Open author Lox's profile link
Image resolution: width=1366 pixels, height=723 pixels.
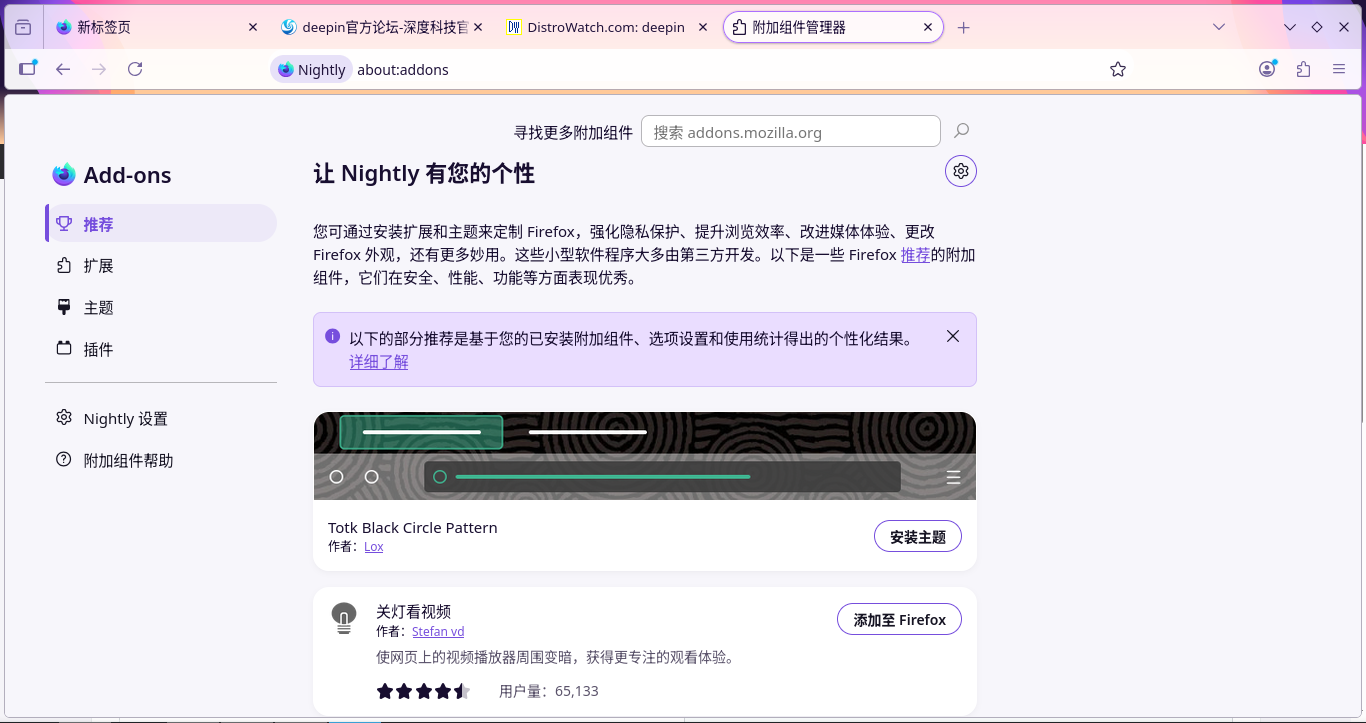tap(373, 547)
